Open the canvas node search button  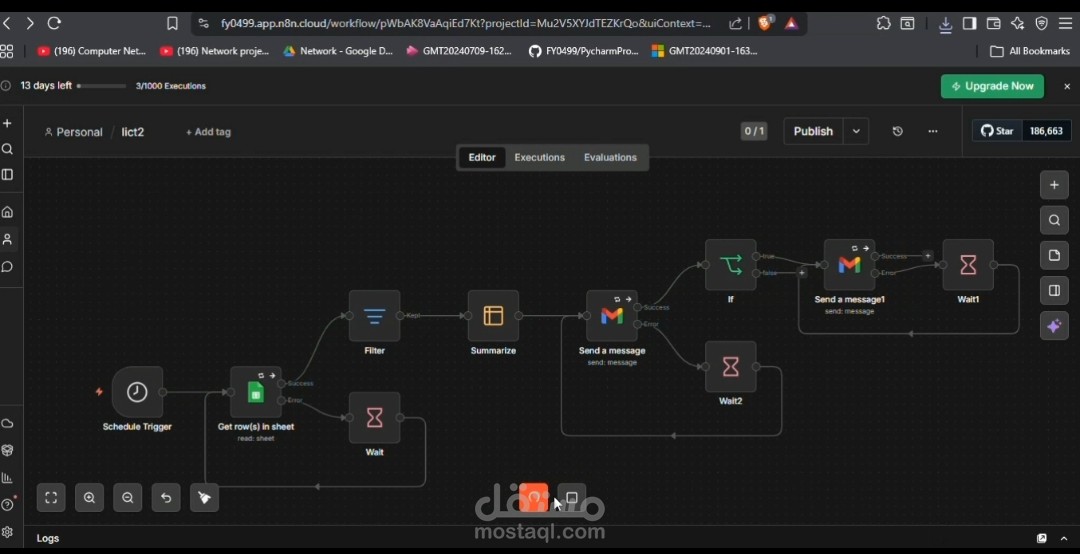point(1054,220)
